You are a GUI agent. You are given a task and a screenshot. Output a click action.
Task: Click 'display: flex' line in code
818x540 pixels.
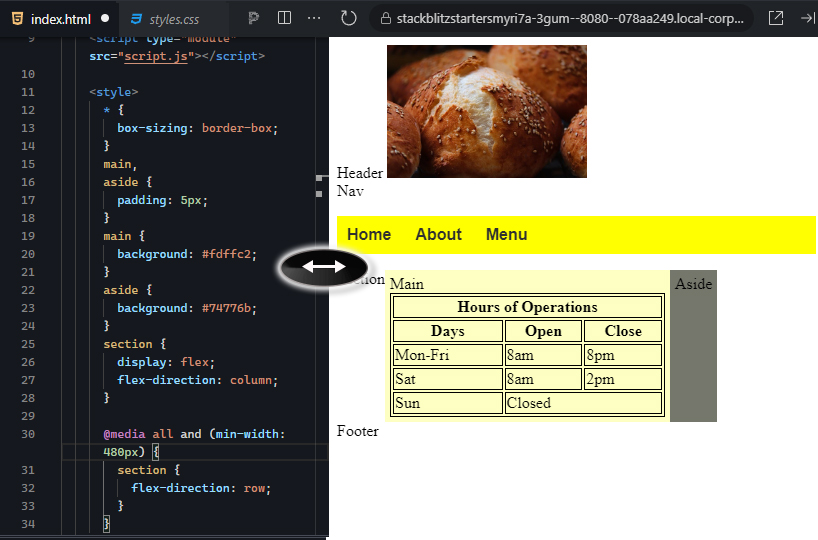pos(165,362)
